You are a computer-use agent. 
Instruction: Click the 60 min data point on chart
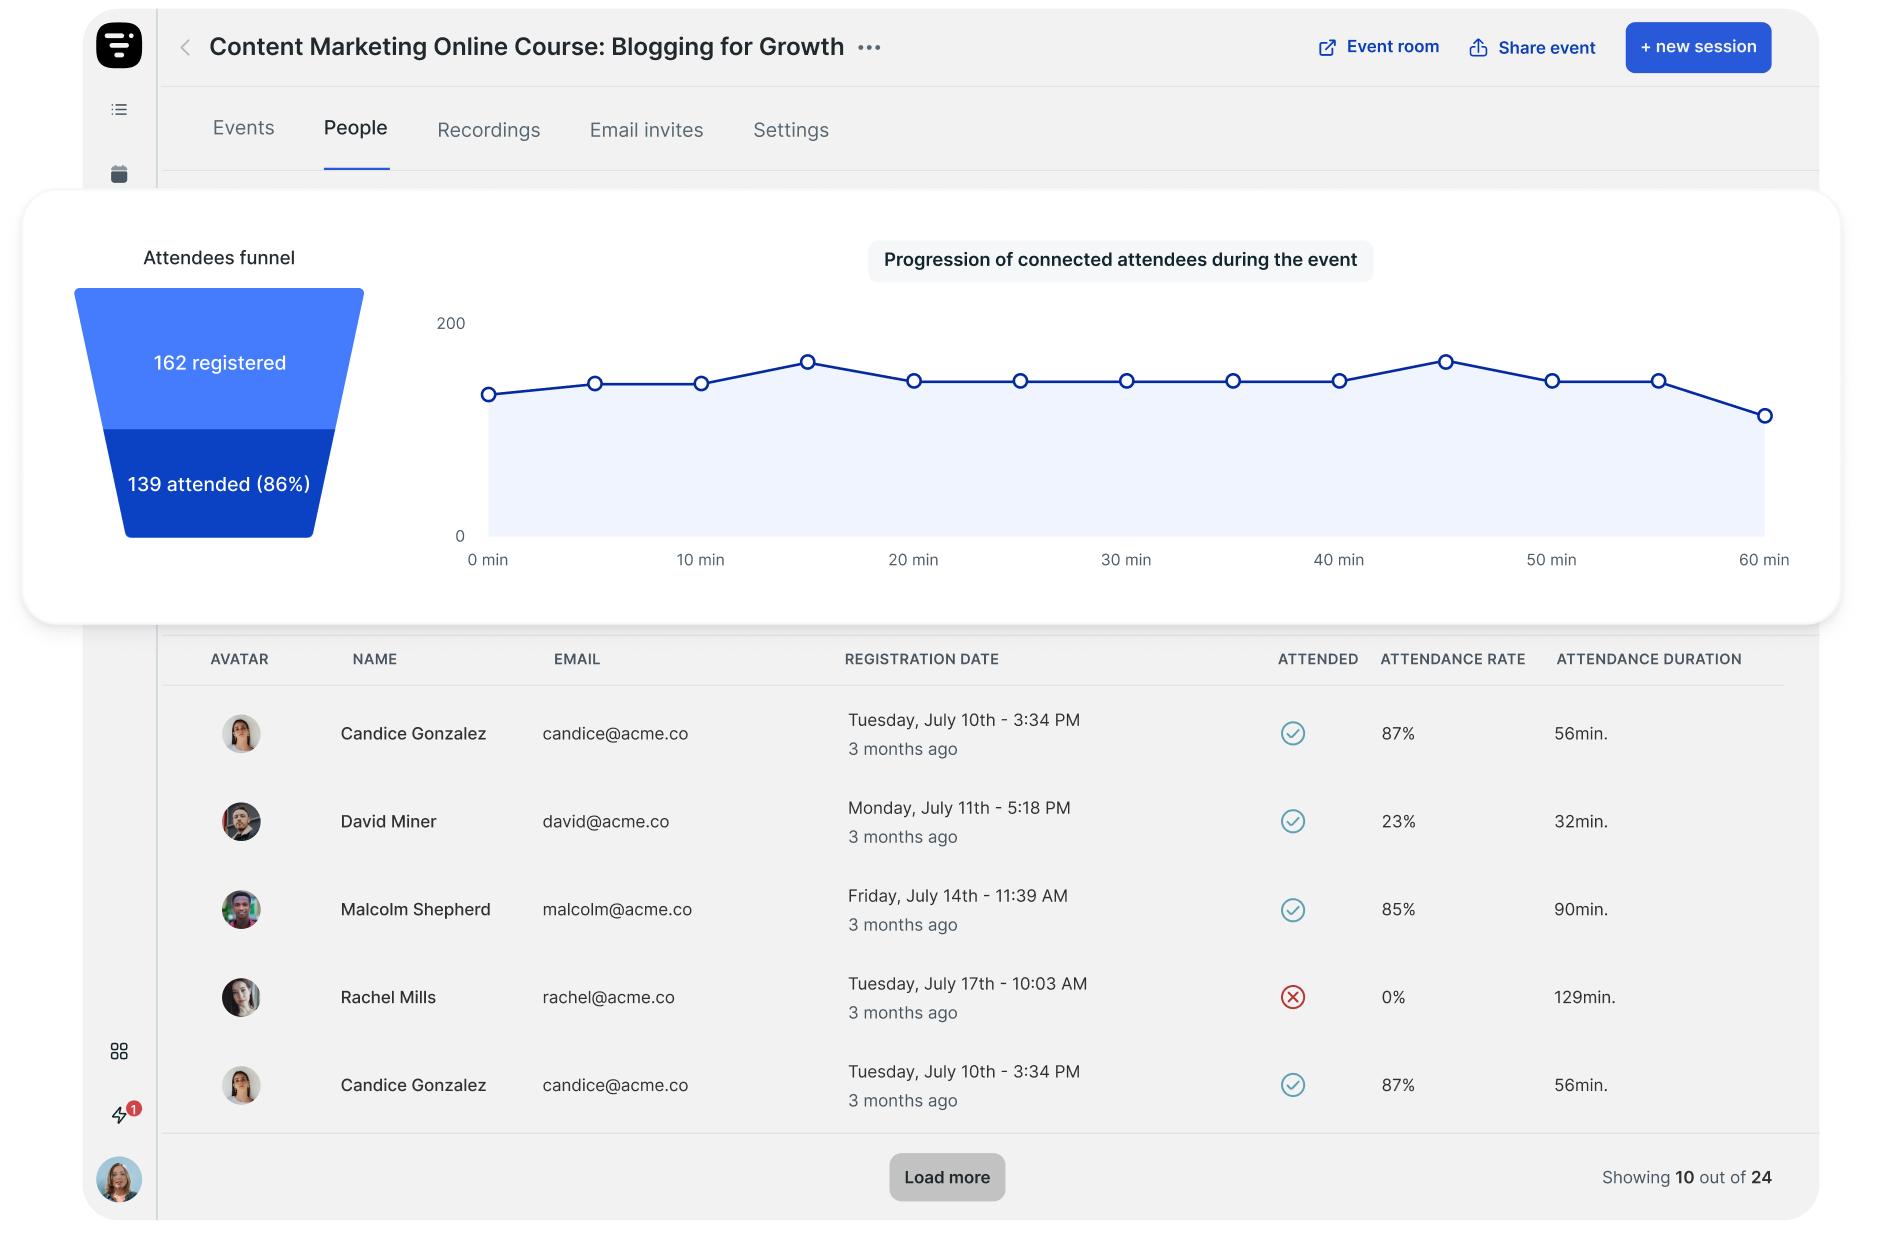tap(1764, 416)
